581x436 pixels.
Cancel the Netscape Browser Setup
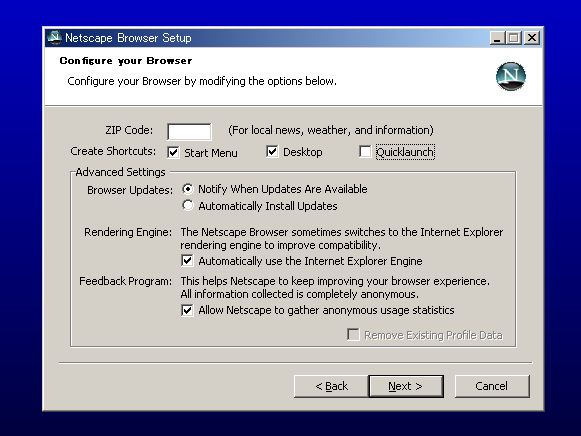tap(492, 386)
